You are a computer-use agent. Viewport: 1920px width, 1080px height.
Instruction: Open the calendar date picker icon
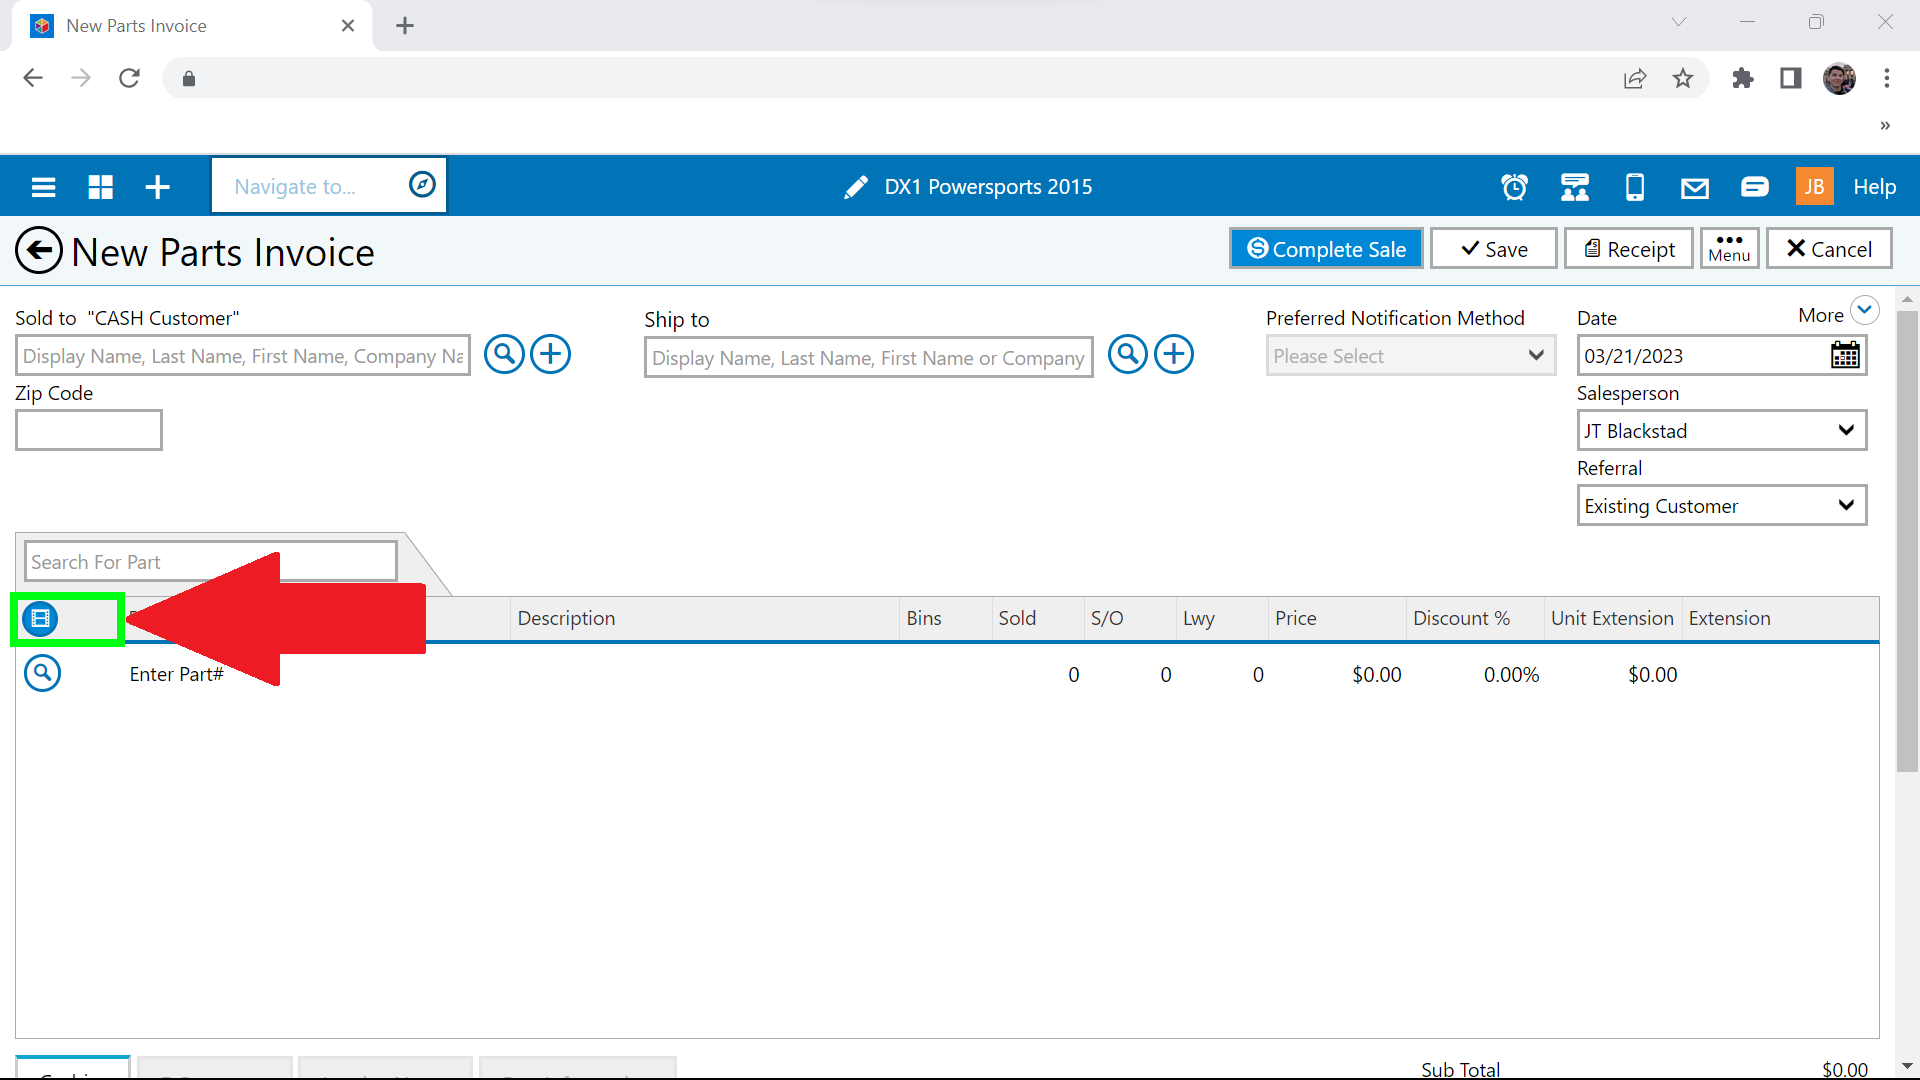tap(1845, 355)
